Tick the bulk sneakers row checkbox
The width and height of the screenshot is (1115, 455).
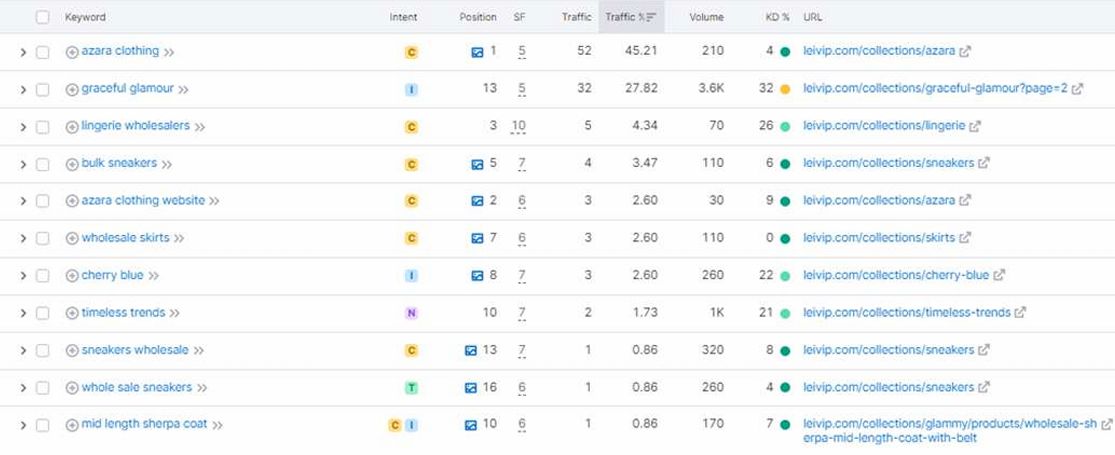[43, 164]
